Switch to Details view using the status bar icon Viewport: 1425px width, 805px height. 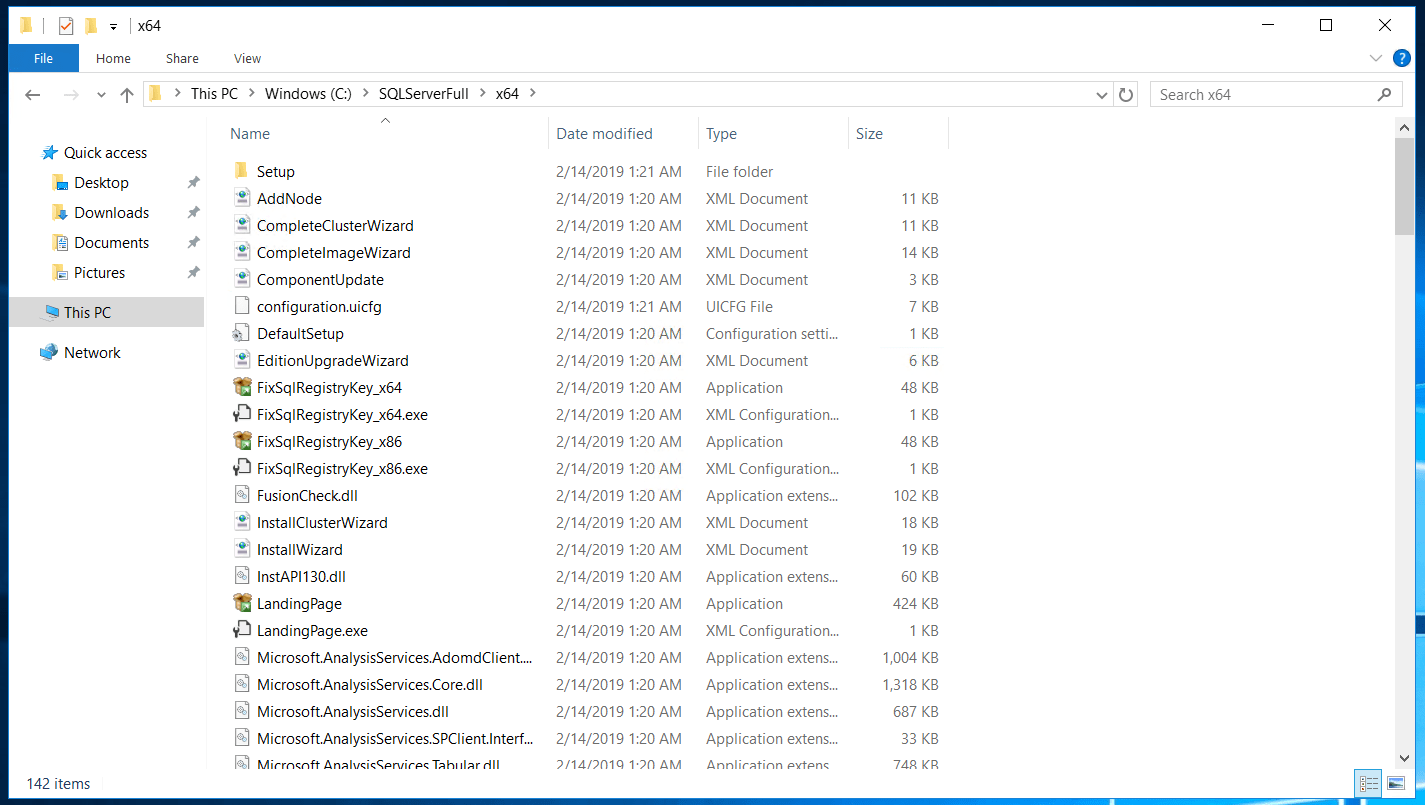pos(1368,784)
